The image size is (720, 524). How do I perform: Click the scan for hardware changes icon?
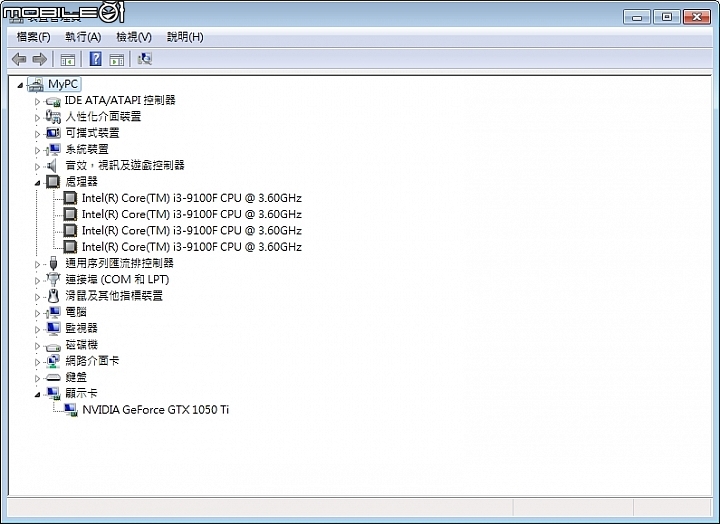tap(145, 59)
